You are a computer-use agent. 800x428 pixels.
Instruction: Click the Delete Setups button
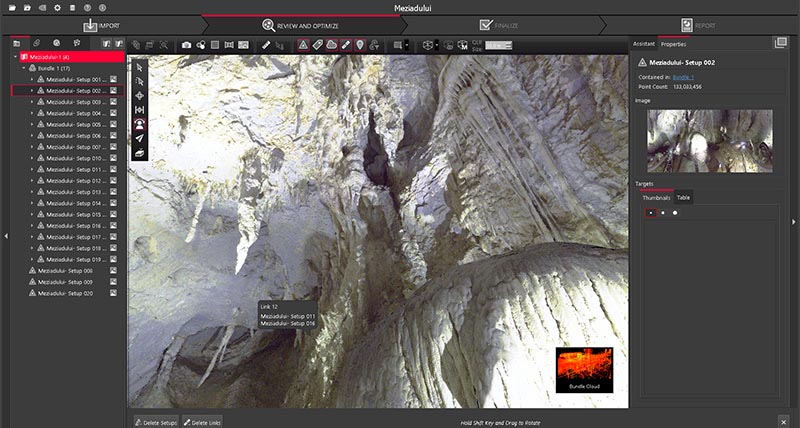[156, 423]
